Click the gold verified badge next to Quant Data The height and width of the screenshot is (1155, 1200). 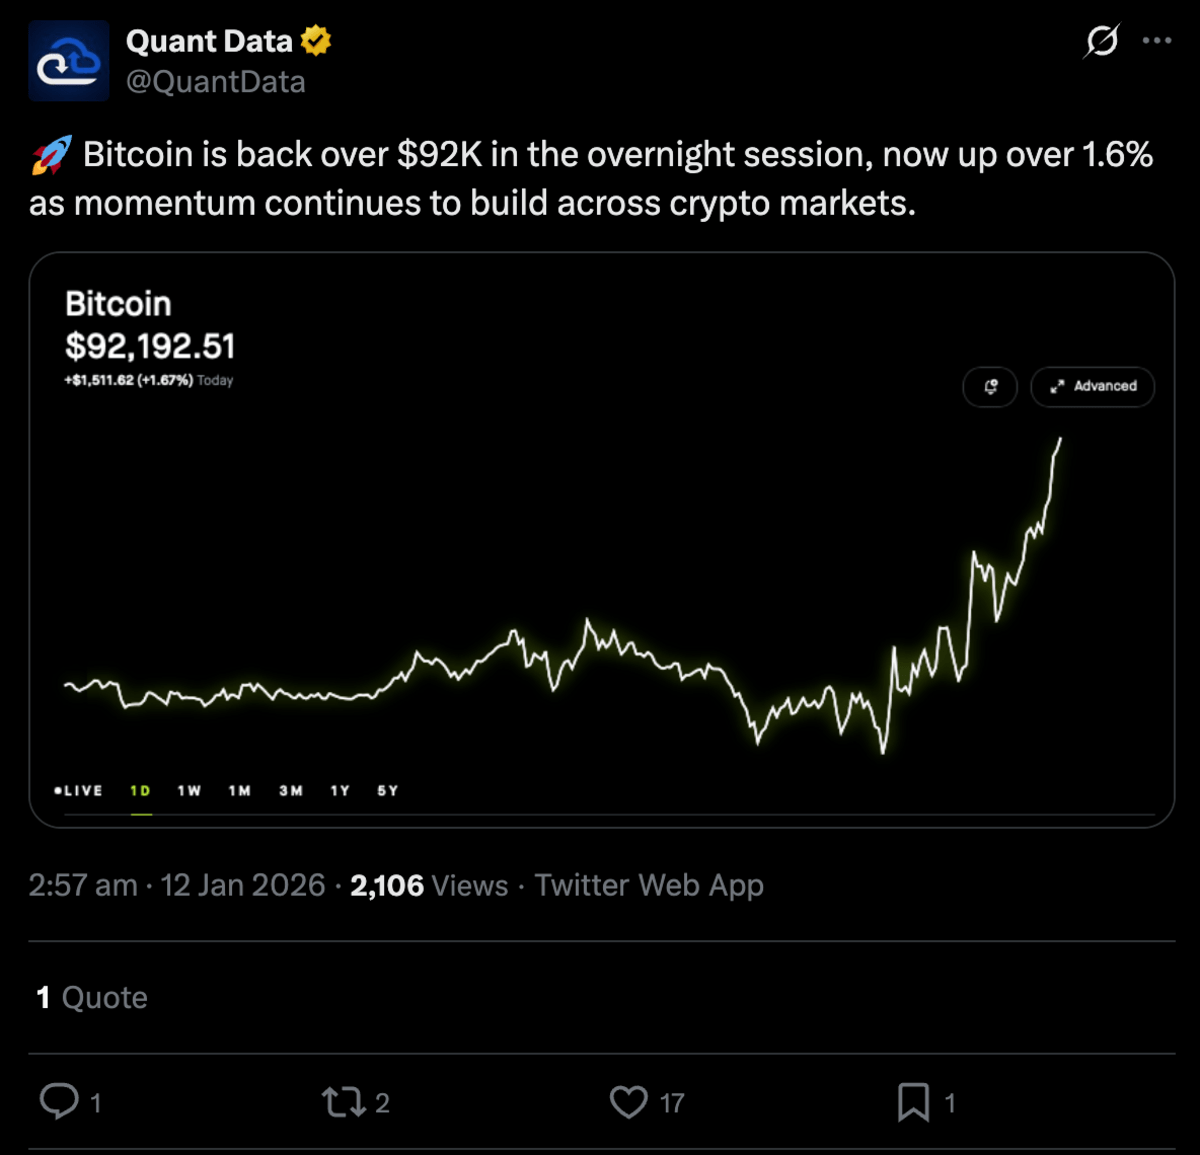click(316, 41)
